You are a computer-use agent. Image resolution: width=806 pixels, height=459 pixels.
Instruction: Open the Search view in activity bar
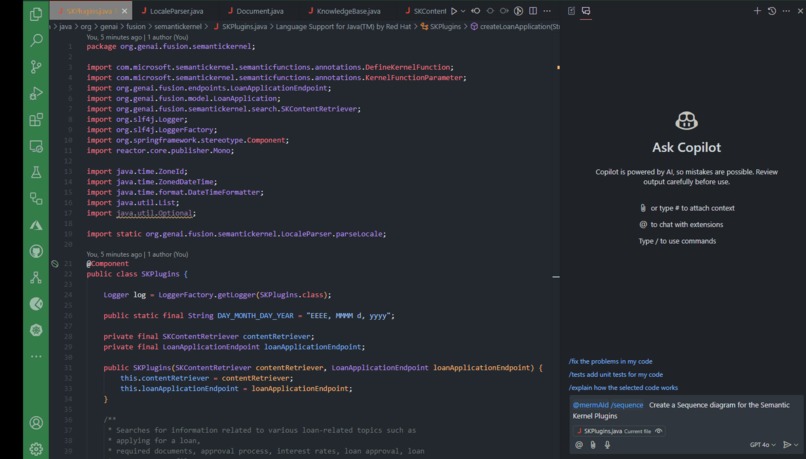36,40
